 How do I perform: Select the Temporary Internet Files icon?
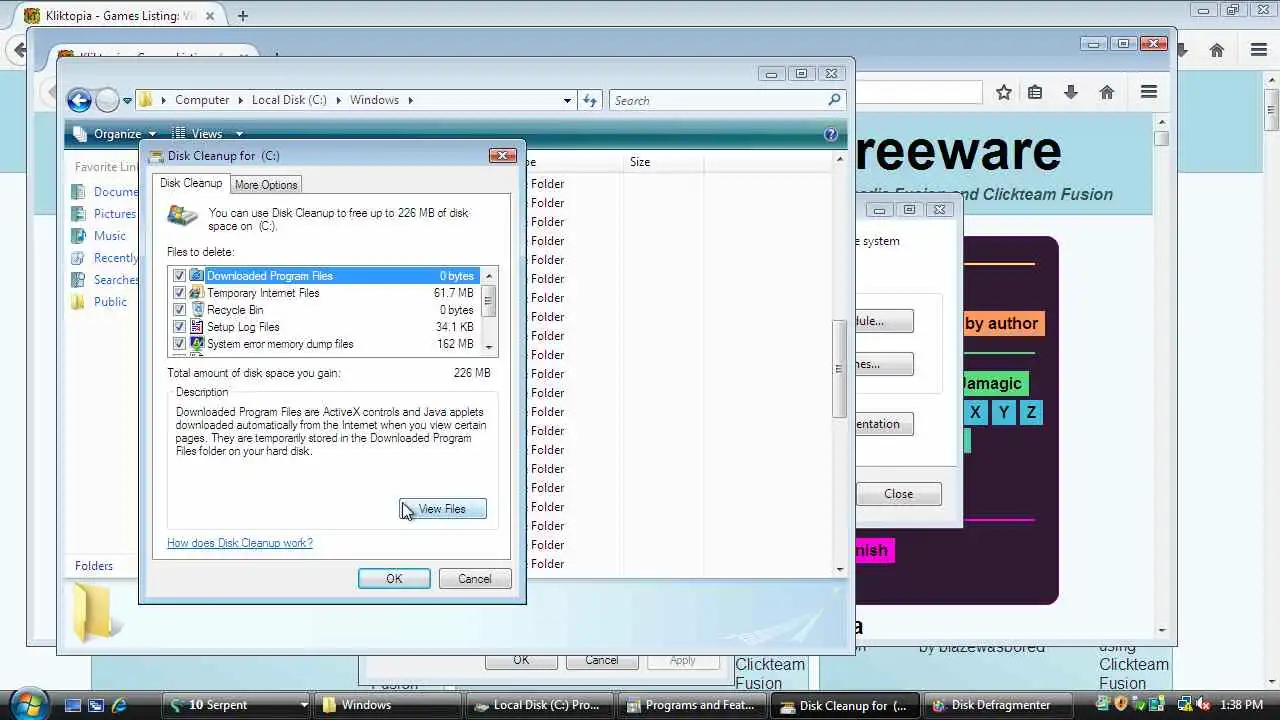point(197,293)
